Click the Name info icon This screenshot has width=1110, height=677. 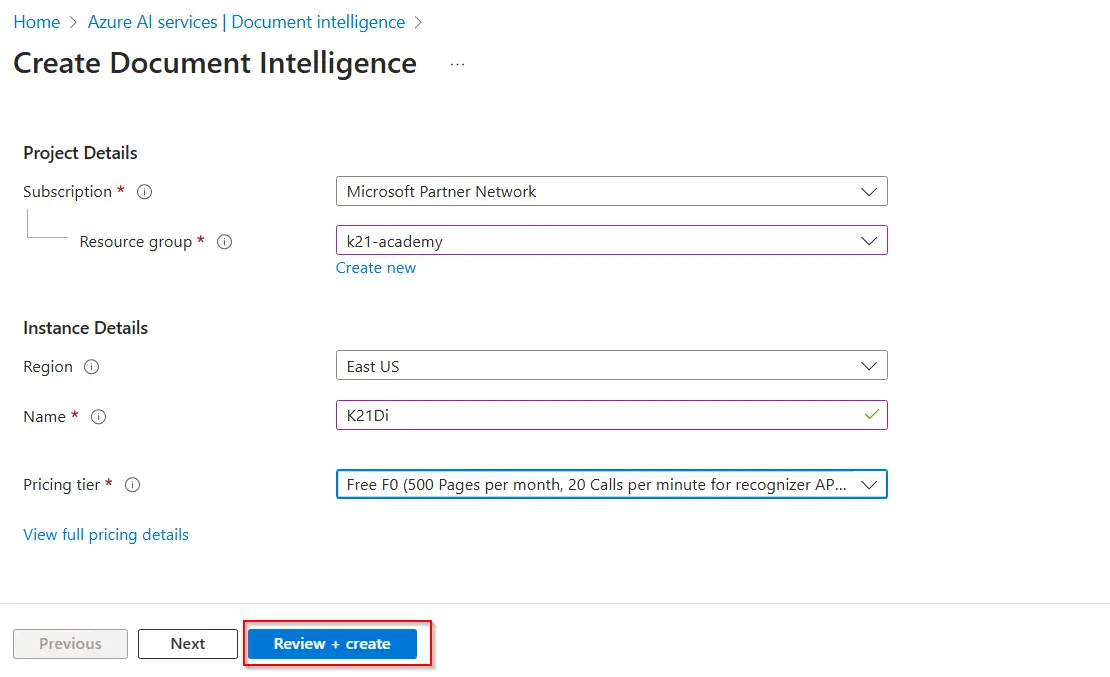point(98,417)
